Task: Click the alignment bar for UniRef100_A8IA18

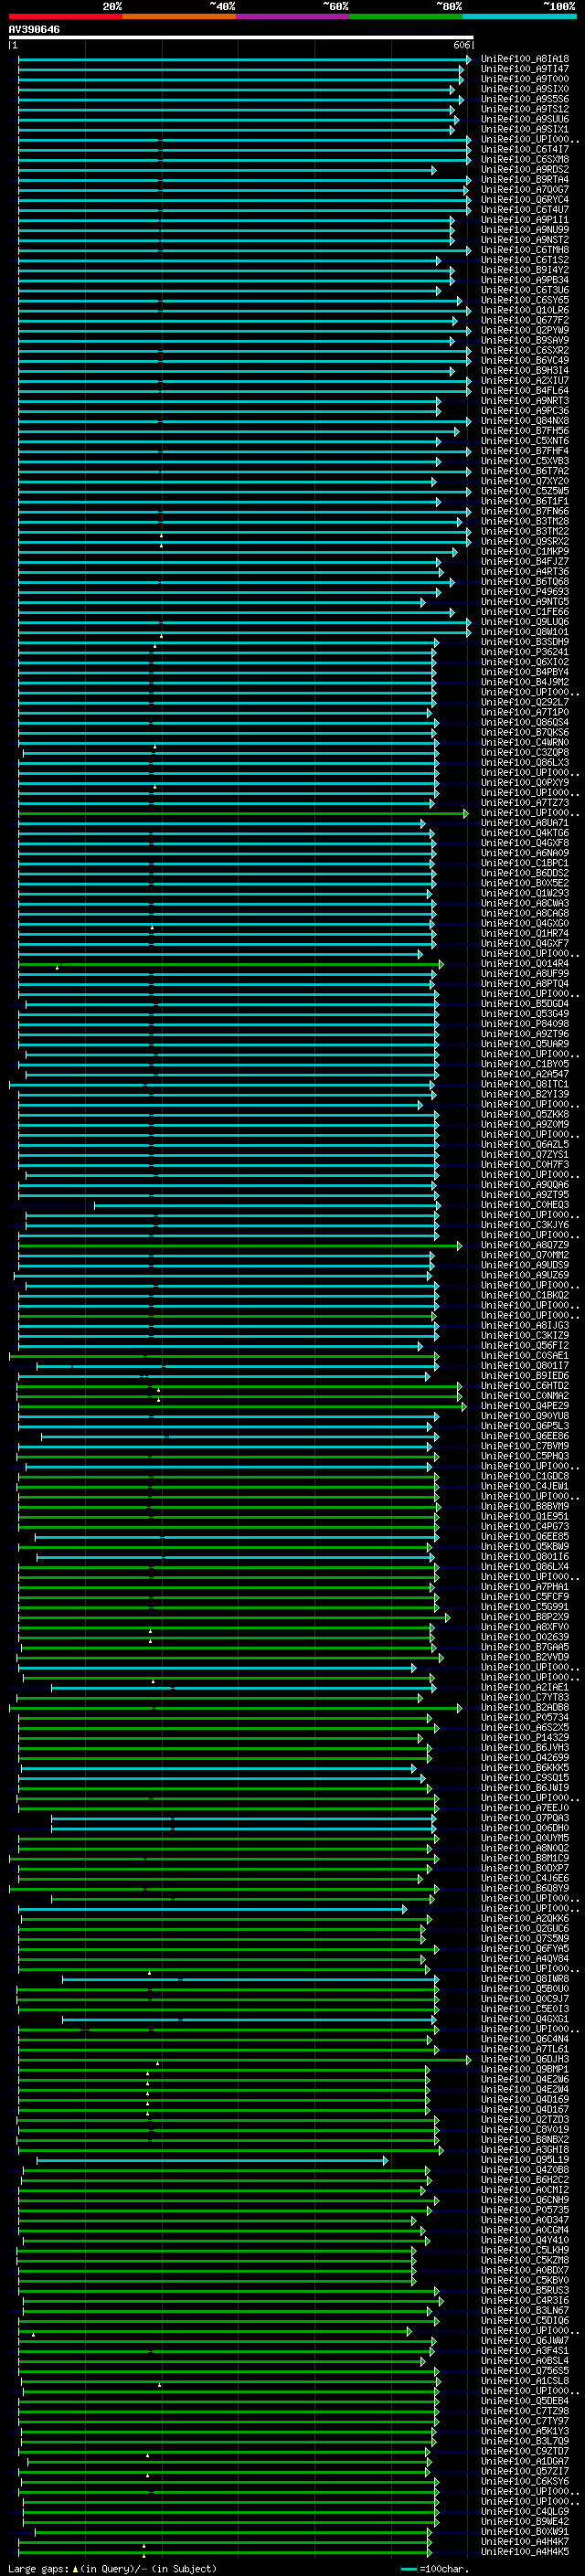Action: pos(244,59)
